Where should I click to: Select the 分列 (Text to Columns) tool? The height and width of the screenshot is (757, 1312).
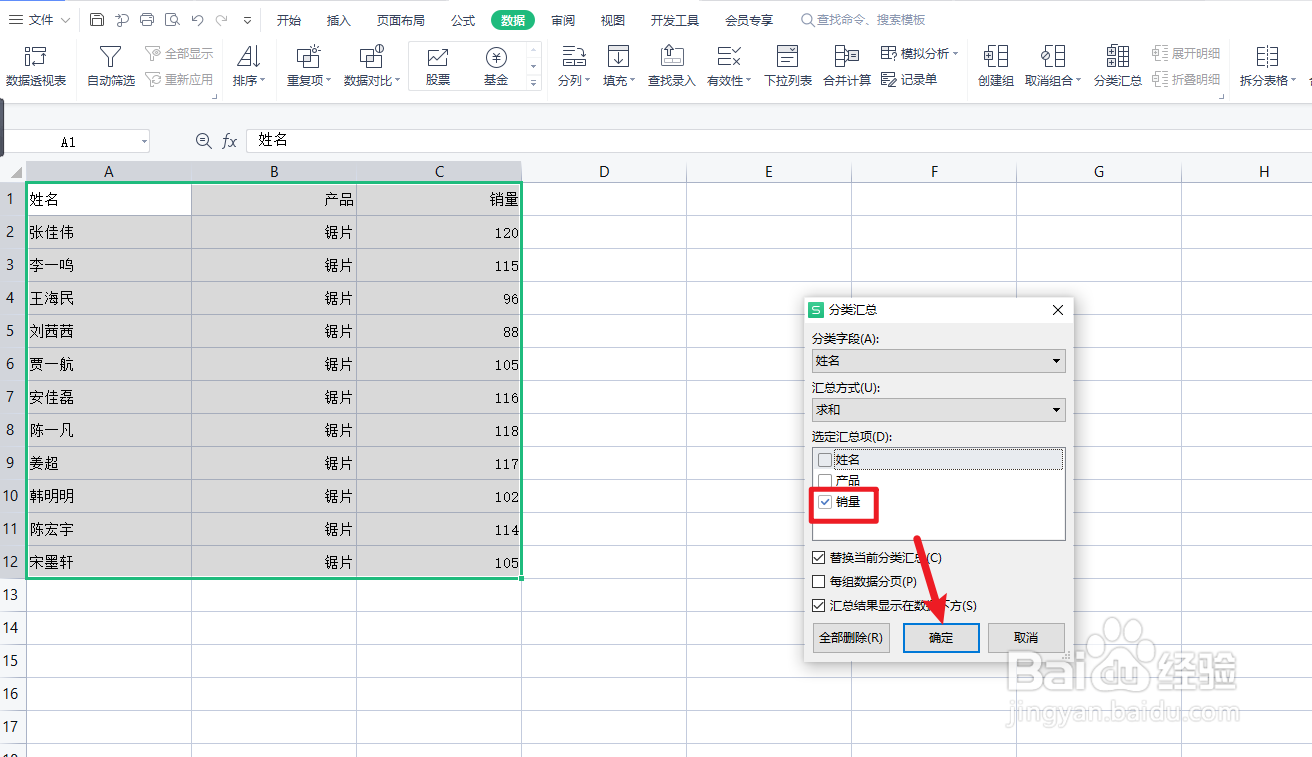click(x=573, y=65)
